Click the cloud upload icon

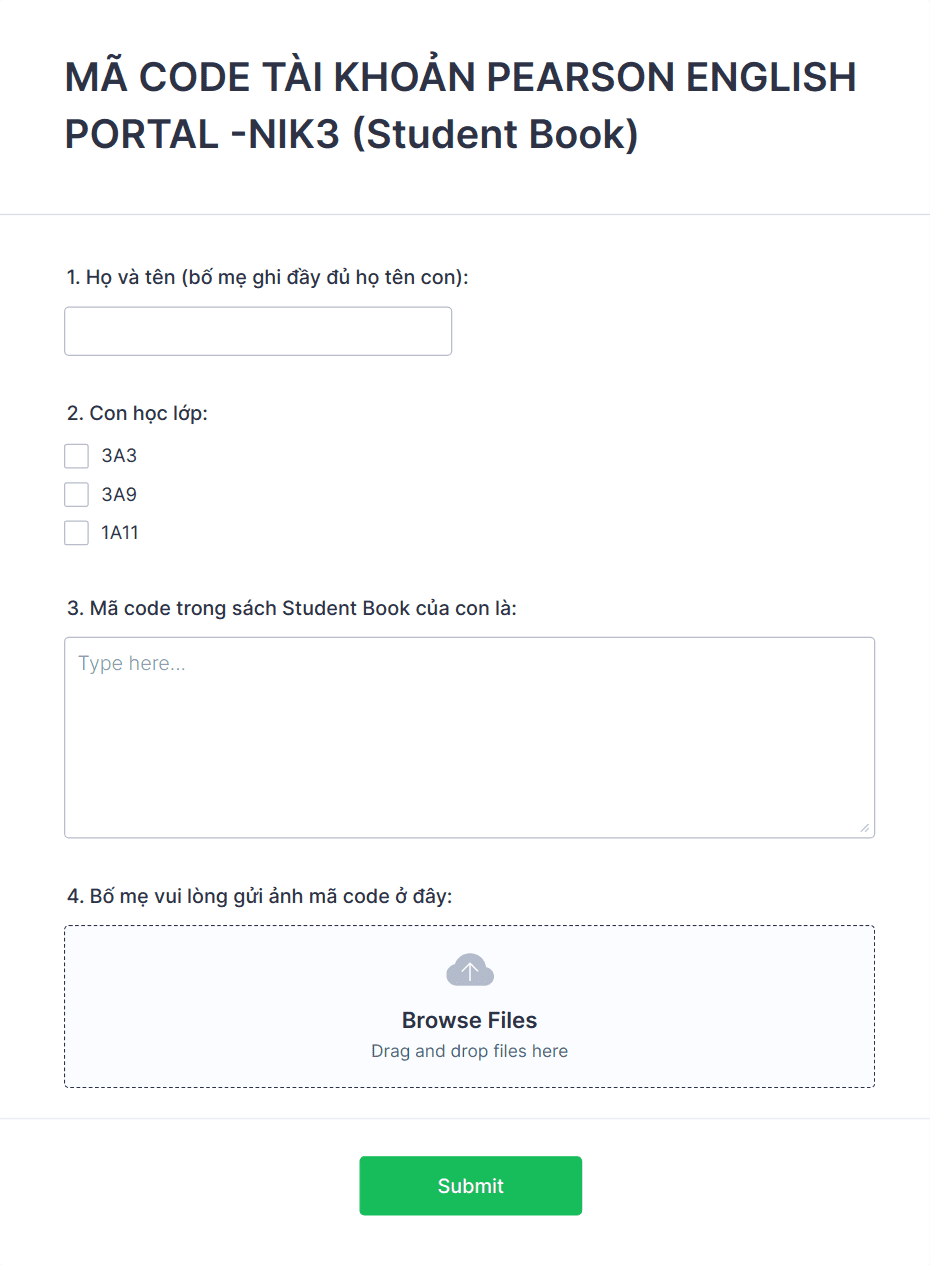pyautogui.click(x=469, y=970)
